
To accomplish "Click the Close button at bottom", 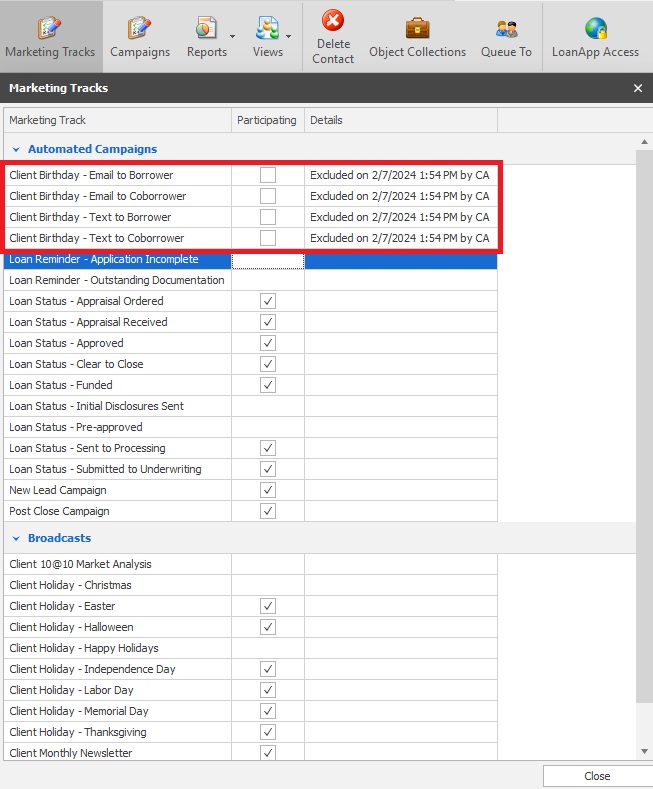I will point(597,776).
